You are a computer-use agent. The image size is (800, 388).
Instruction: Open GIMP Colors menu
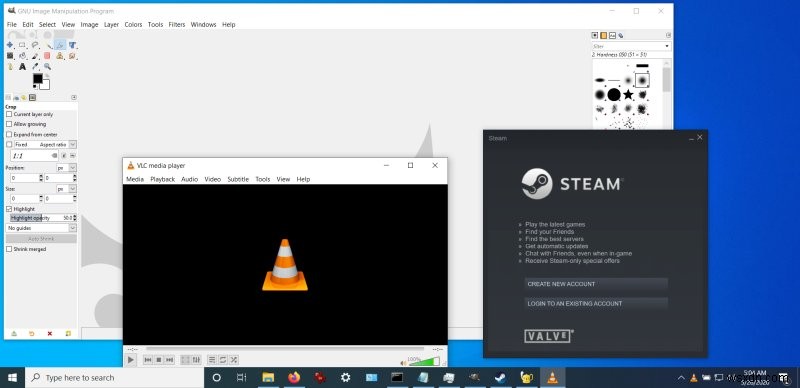[x=133, y=25]
